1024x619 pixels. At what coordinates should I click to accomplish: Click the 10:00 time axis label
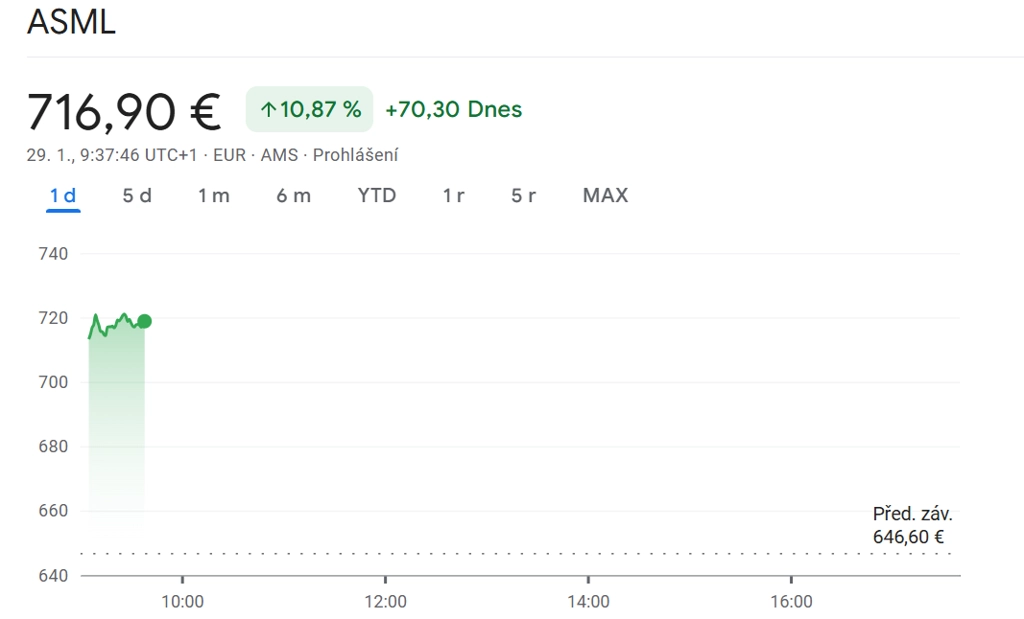tap(182, 601)
